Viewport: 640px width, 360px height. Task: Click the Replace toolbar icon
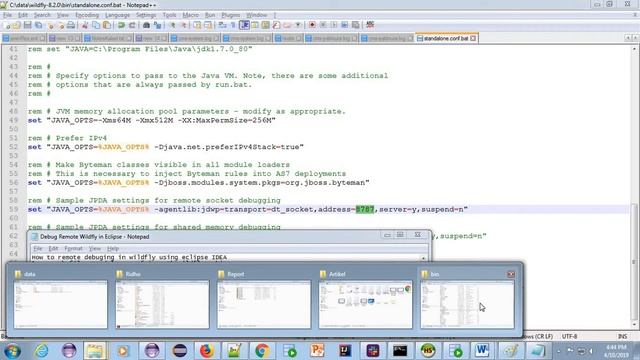pyautogui.click(x=157, y=25)
